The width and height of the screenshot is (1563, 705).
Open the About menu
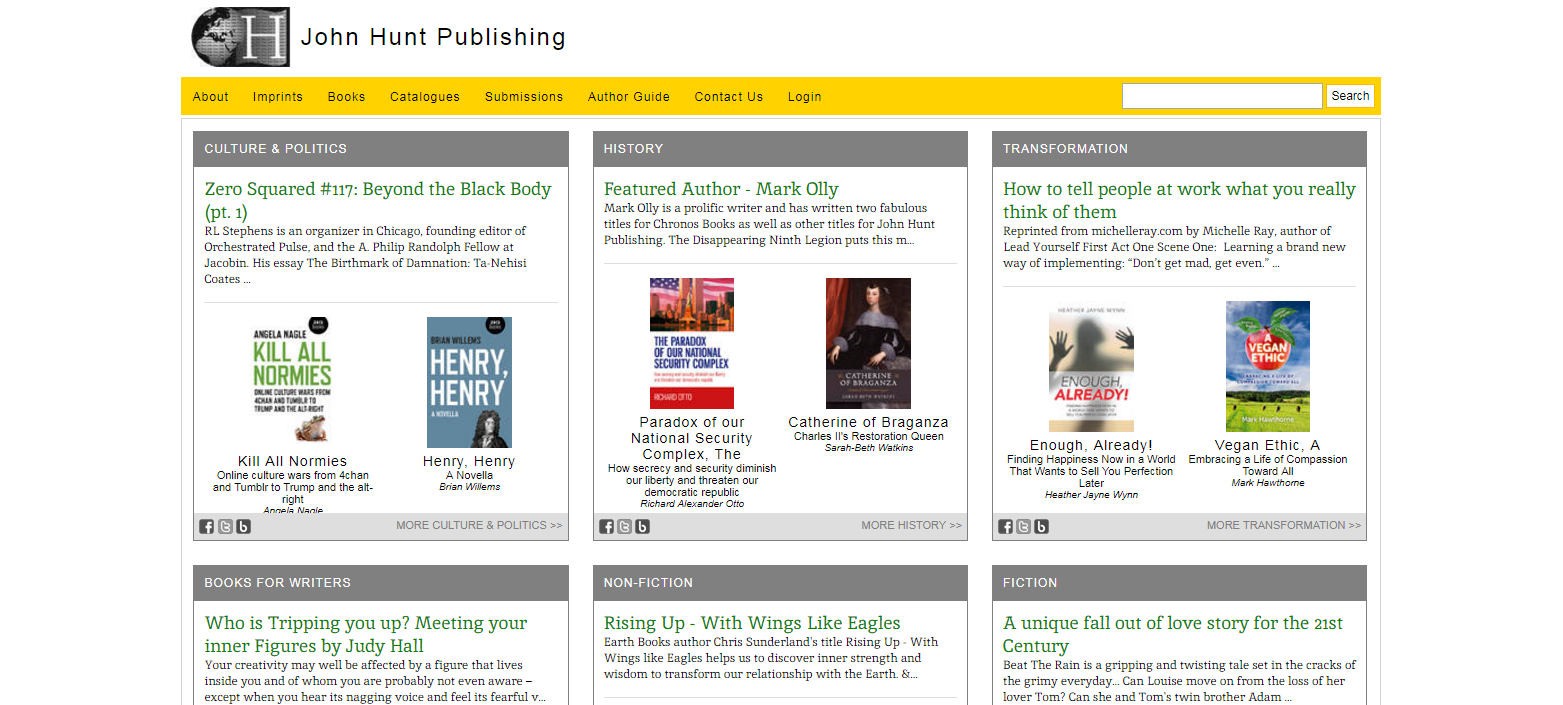coord(211,97)
